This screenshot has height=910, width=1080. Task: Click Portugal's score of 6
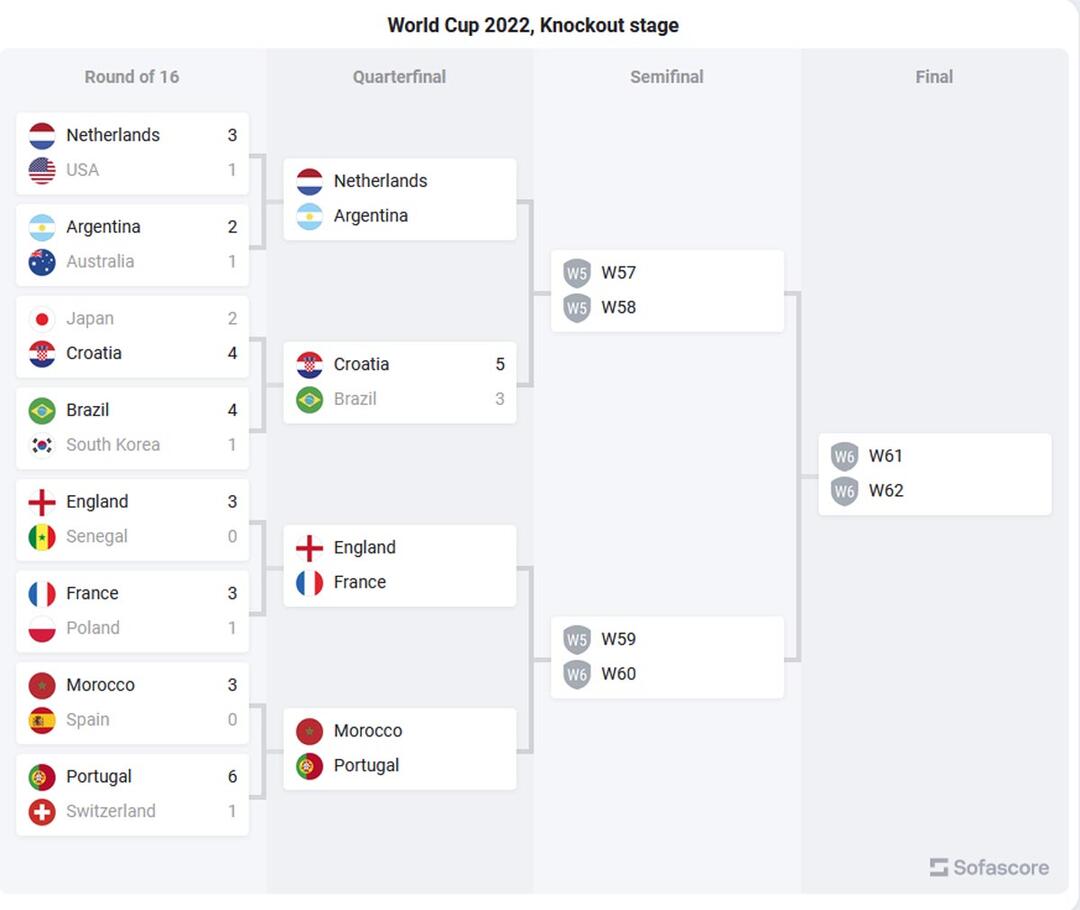click(x=232, y=777)
